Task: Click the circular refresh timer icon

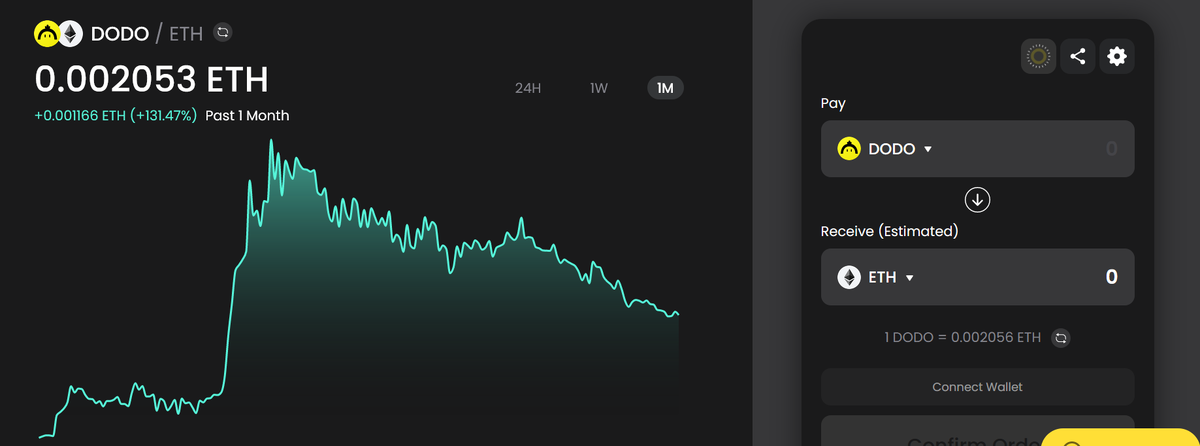Action: [1038, 57]
